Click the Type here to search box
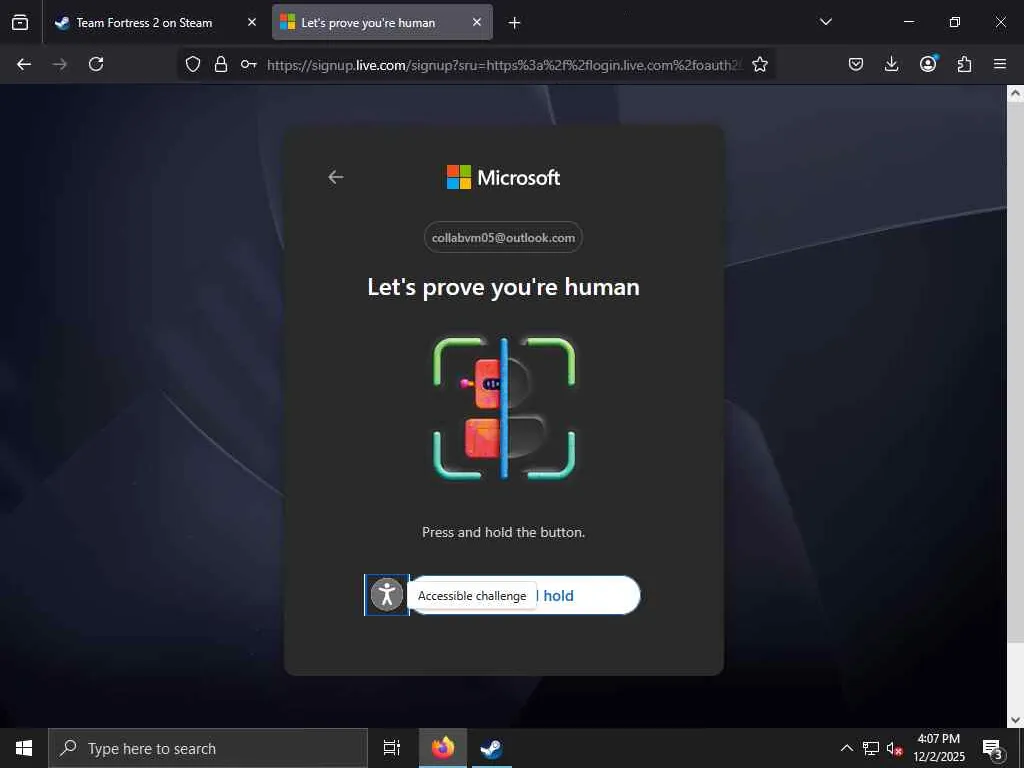The image size is (1024, 768). point(208,748)
